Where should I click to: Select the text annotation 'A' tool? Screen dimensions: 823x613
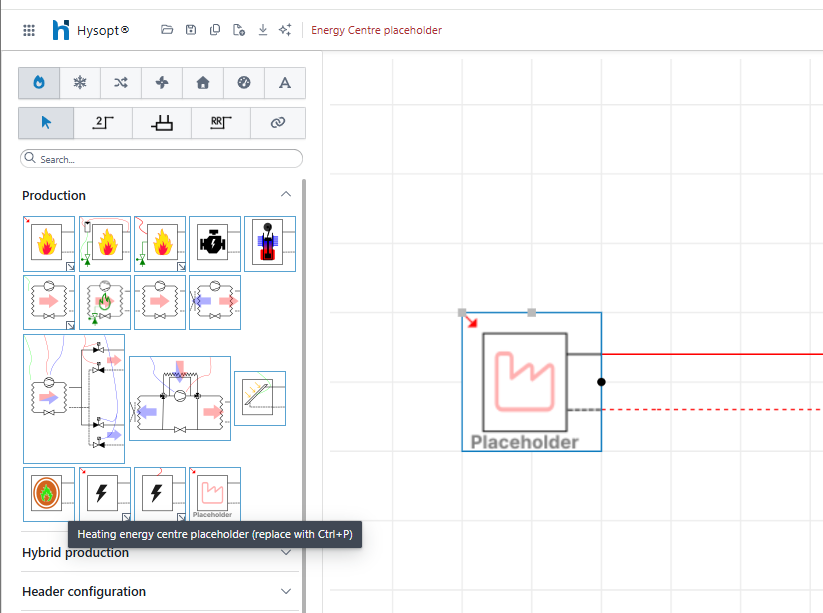[284, 83]
